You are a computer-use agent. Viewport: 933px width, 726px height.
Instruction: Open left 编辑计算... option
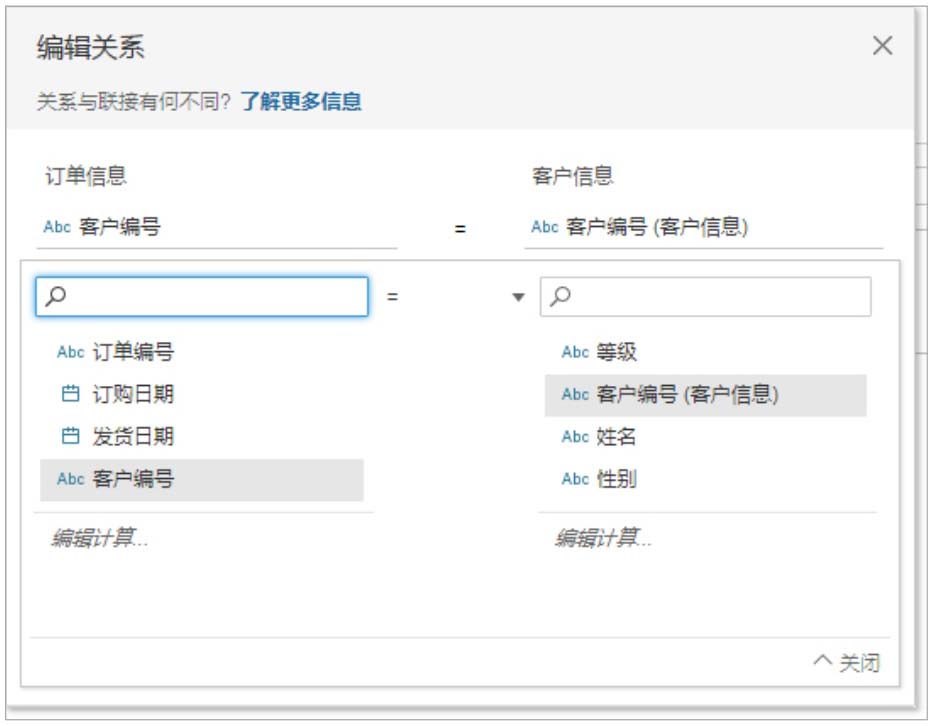100,538
